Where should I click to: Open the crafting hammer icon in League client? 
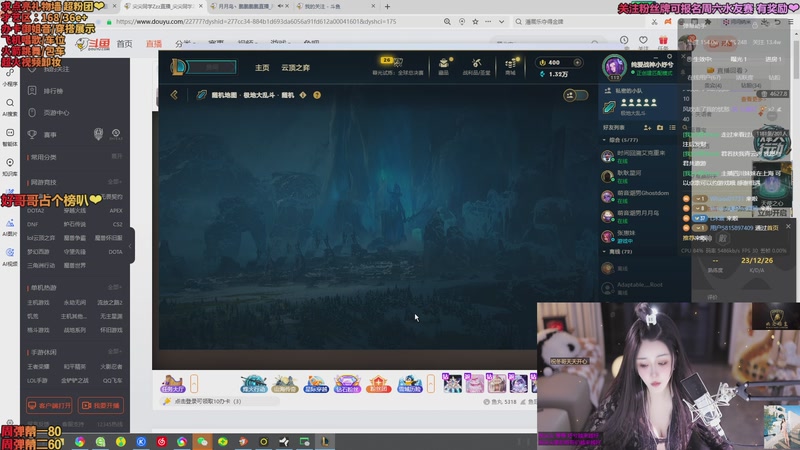(x=477, y=63)
